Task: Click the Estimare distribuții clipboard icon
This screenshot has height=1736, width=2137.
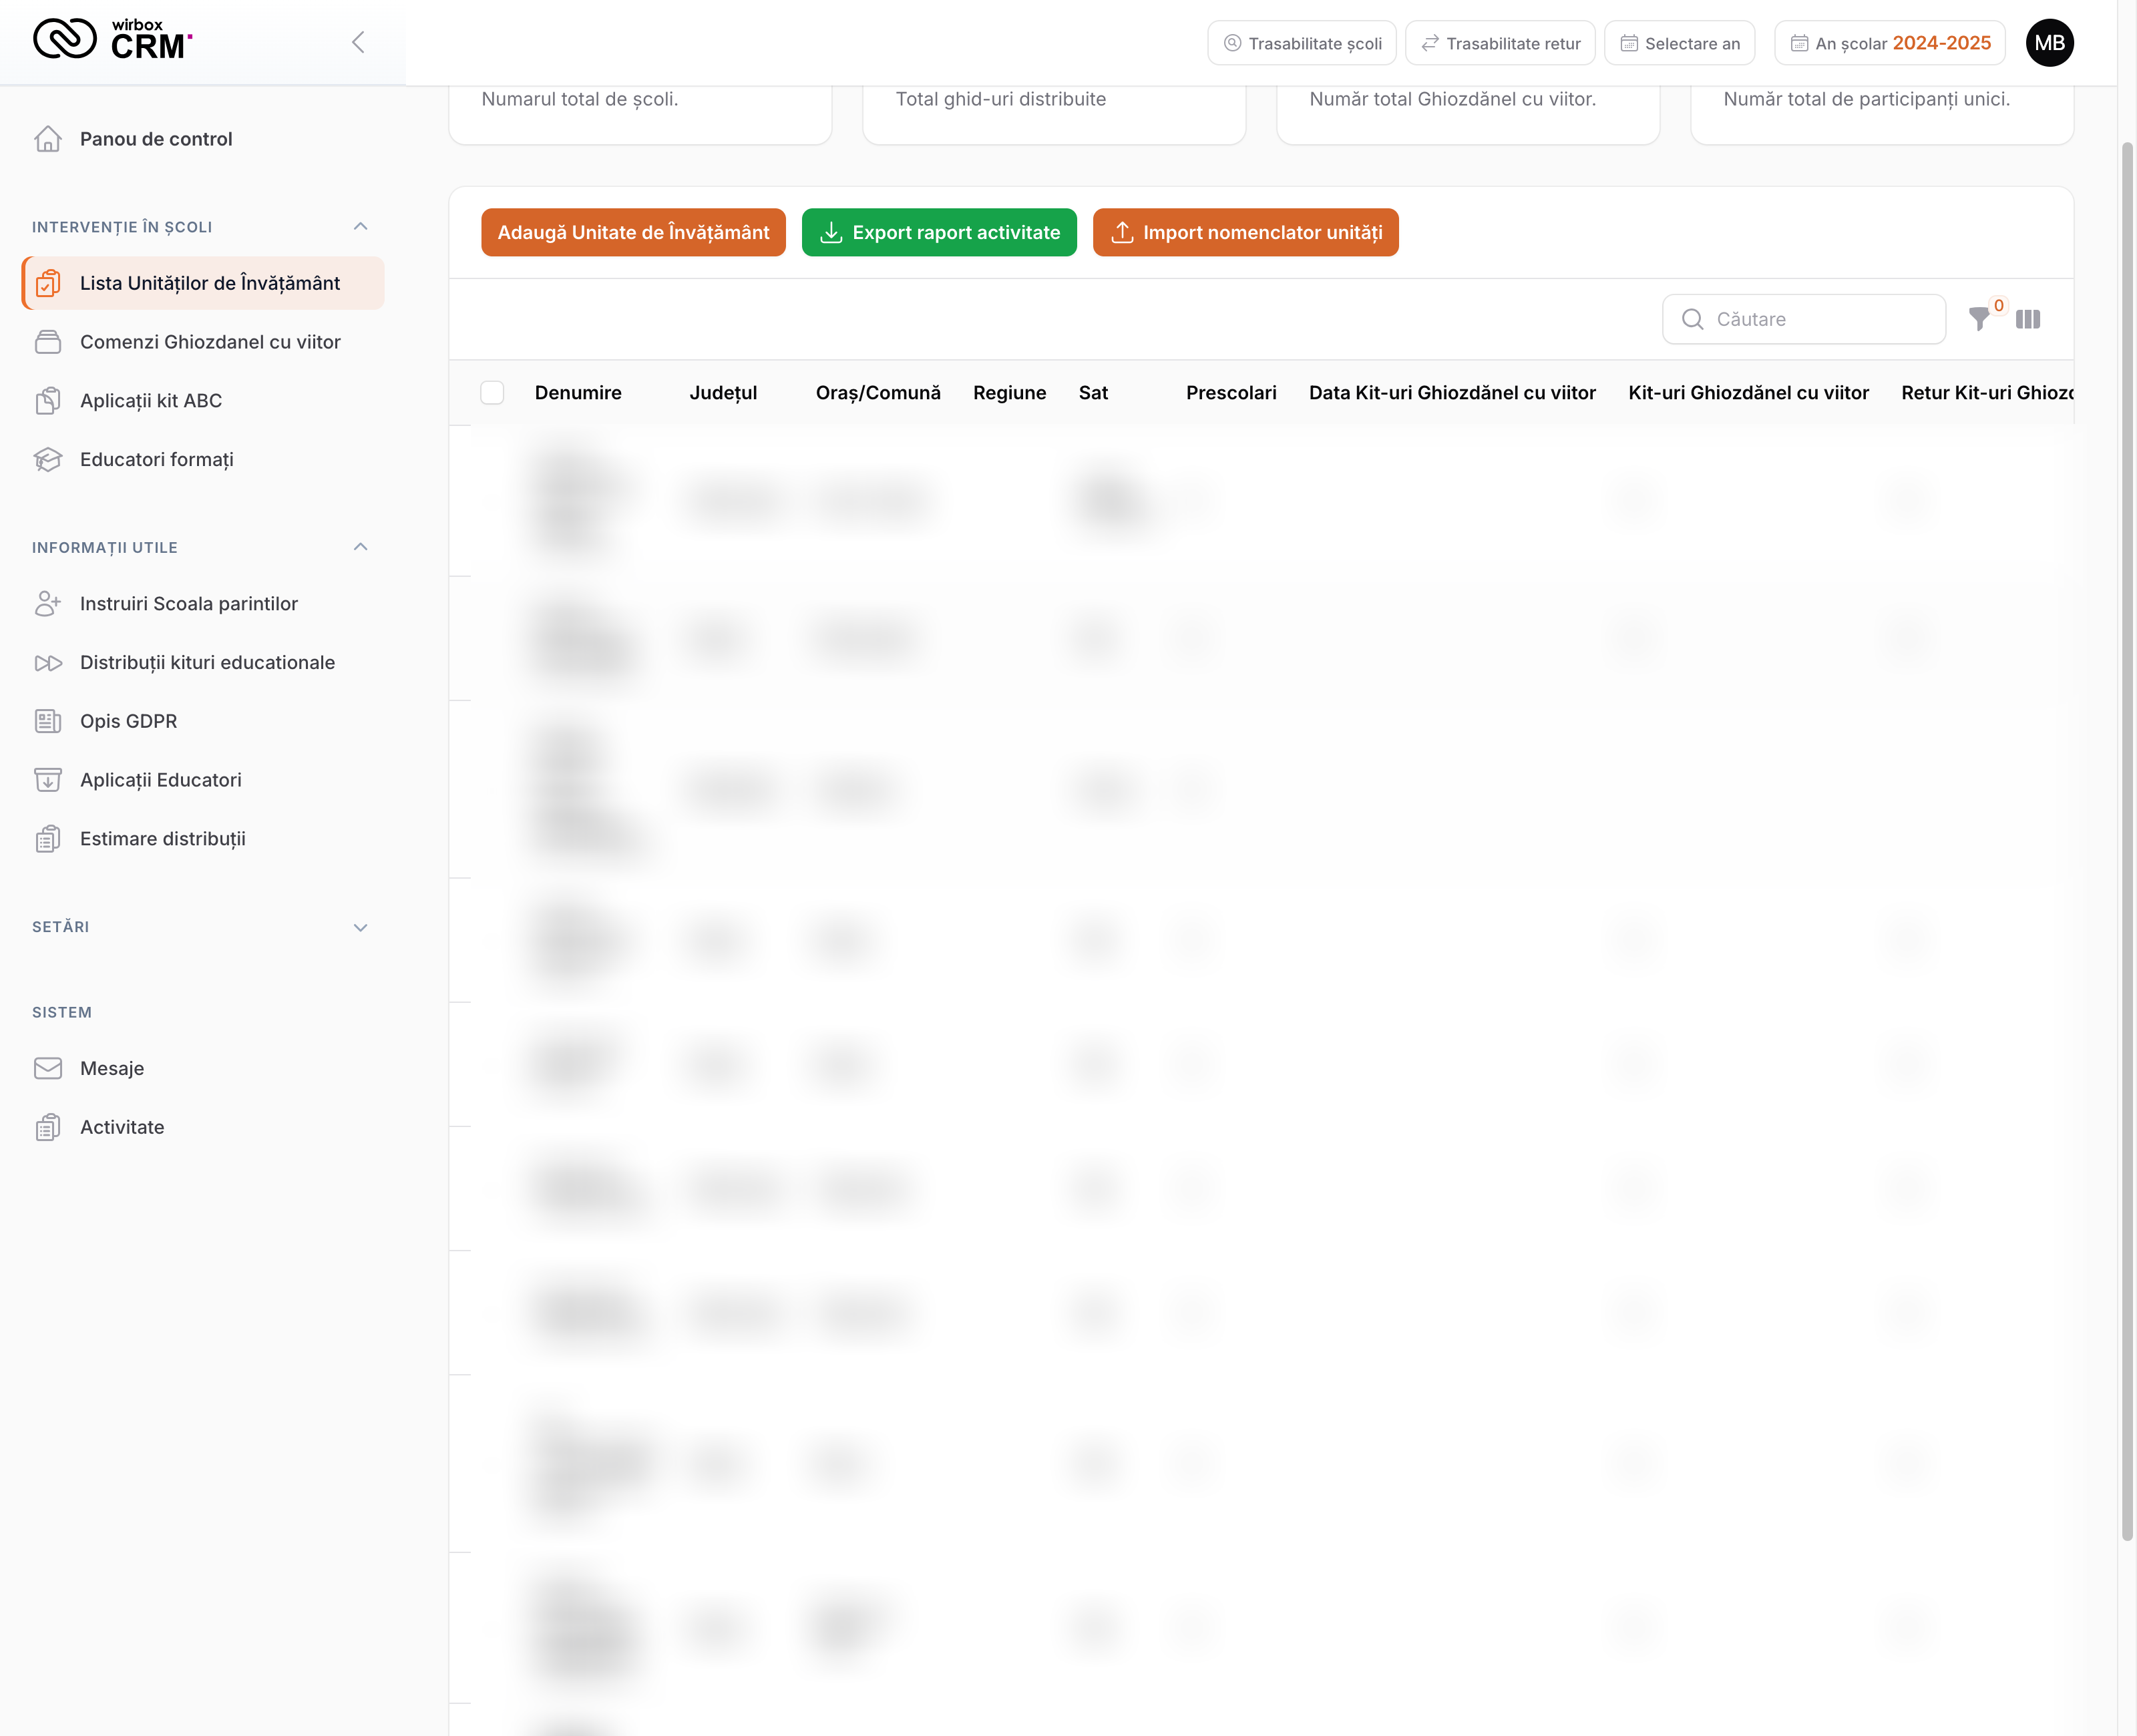Action: (48, 839)
